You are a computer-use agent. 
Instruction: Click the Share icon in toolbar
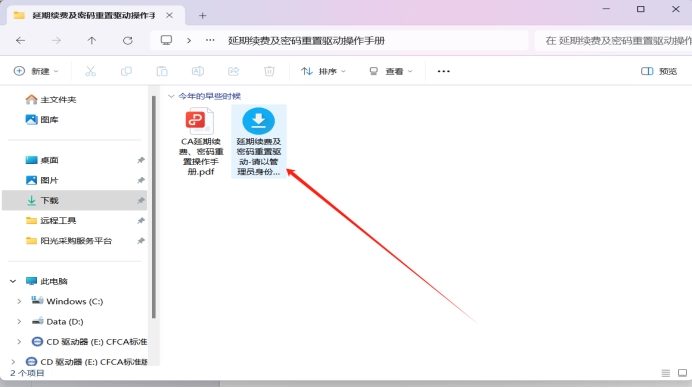[x=233, y=71]
